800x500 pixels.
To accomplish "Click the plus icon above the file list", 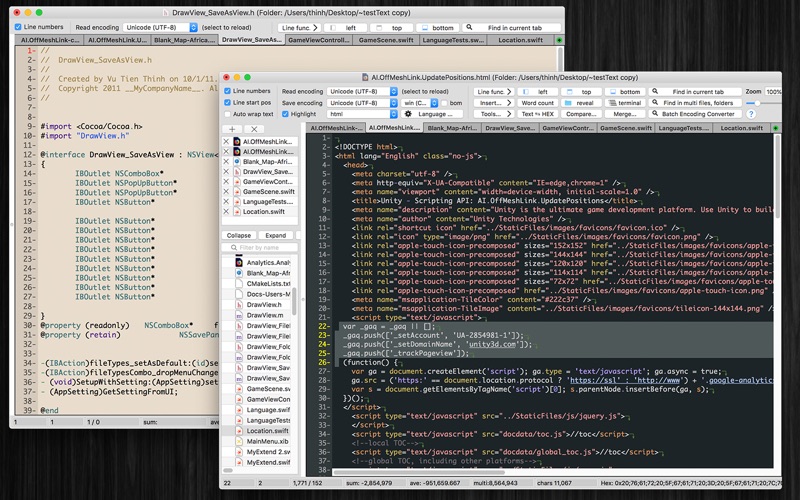I will click(x=232, y=129).
